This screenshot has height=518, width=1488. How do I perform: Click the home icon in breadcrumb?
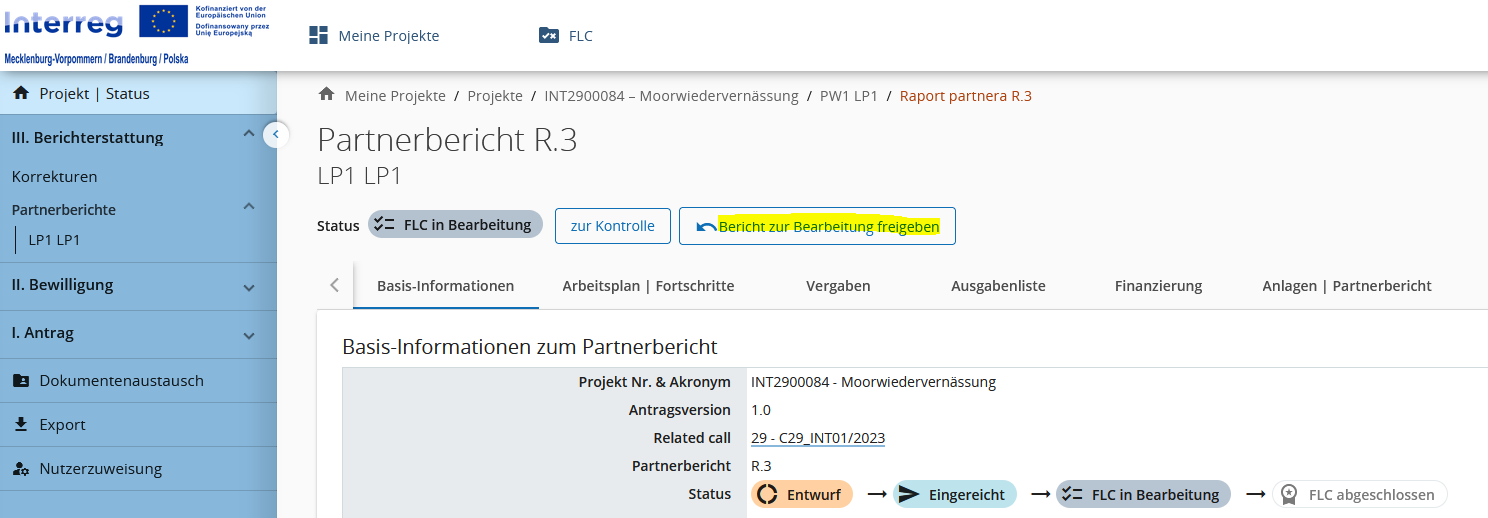point(326,95)
